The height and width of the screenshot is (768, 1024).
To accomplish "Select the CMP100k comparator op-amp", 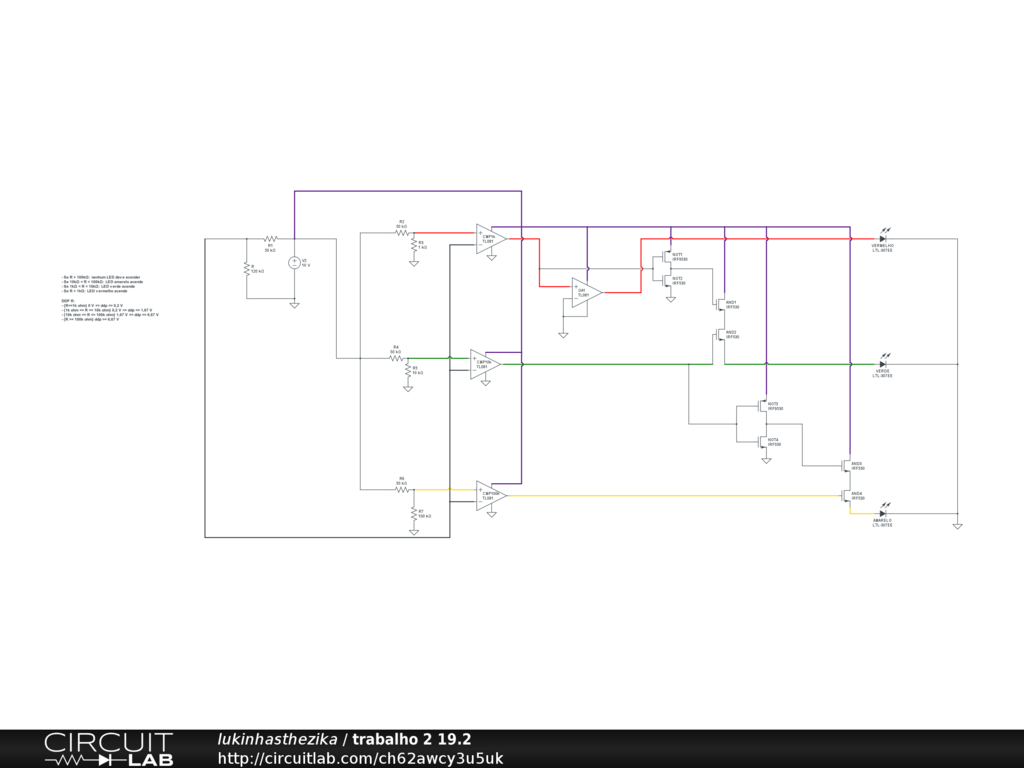I will 491,495.
